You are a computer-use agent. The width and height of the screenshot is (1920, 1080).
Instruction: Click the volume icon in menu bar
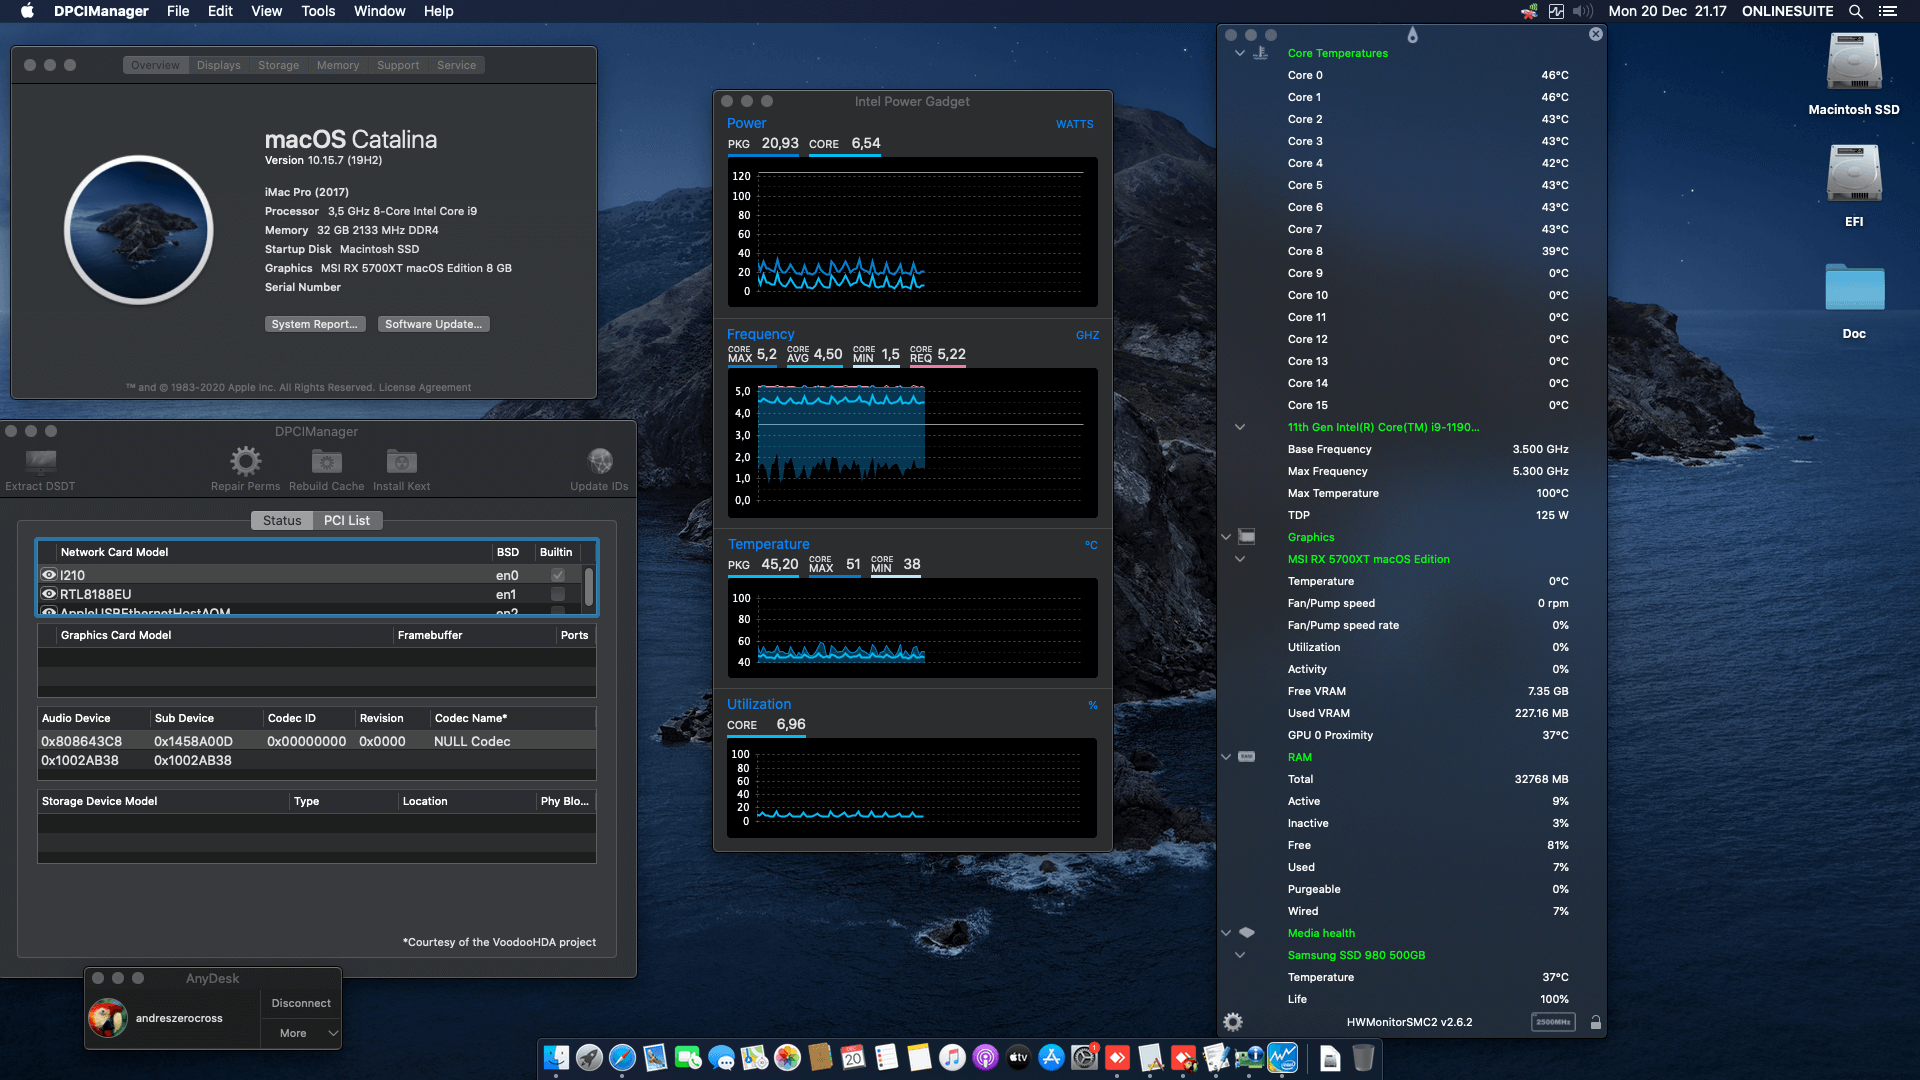(x=1582, y=11)
